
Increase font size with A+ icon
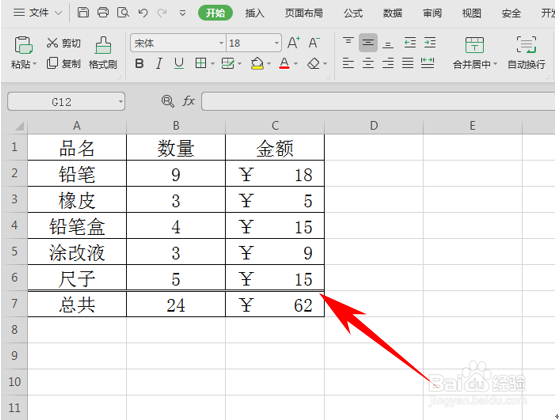click(293, 43)
